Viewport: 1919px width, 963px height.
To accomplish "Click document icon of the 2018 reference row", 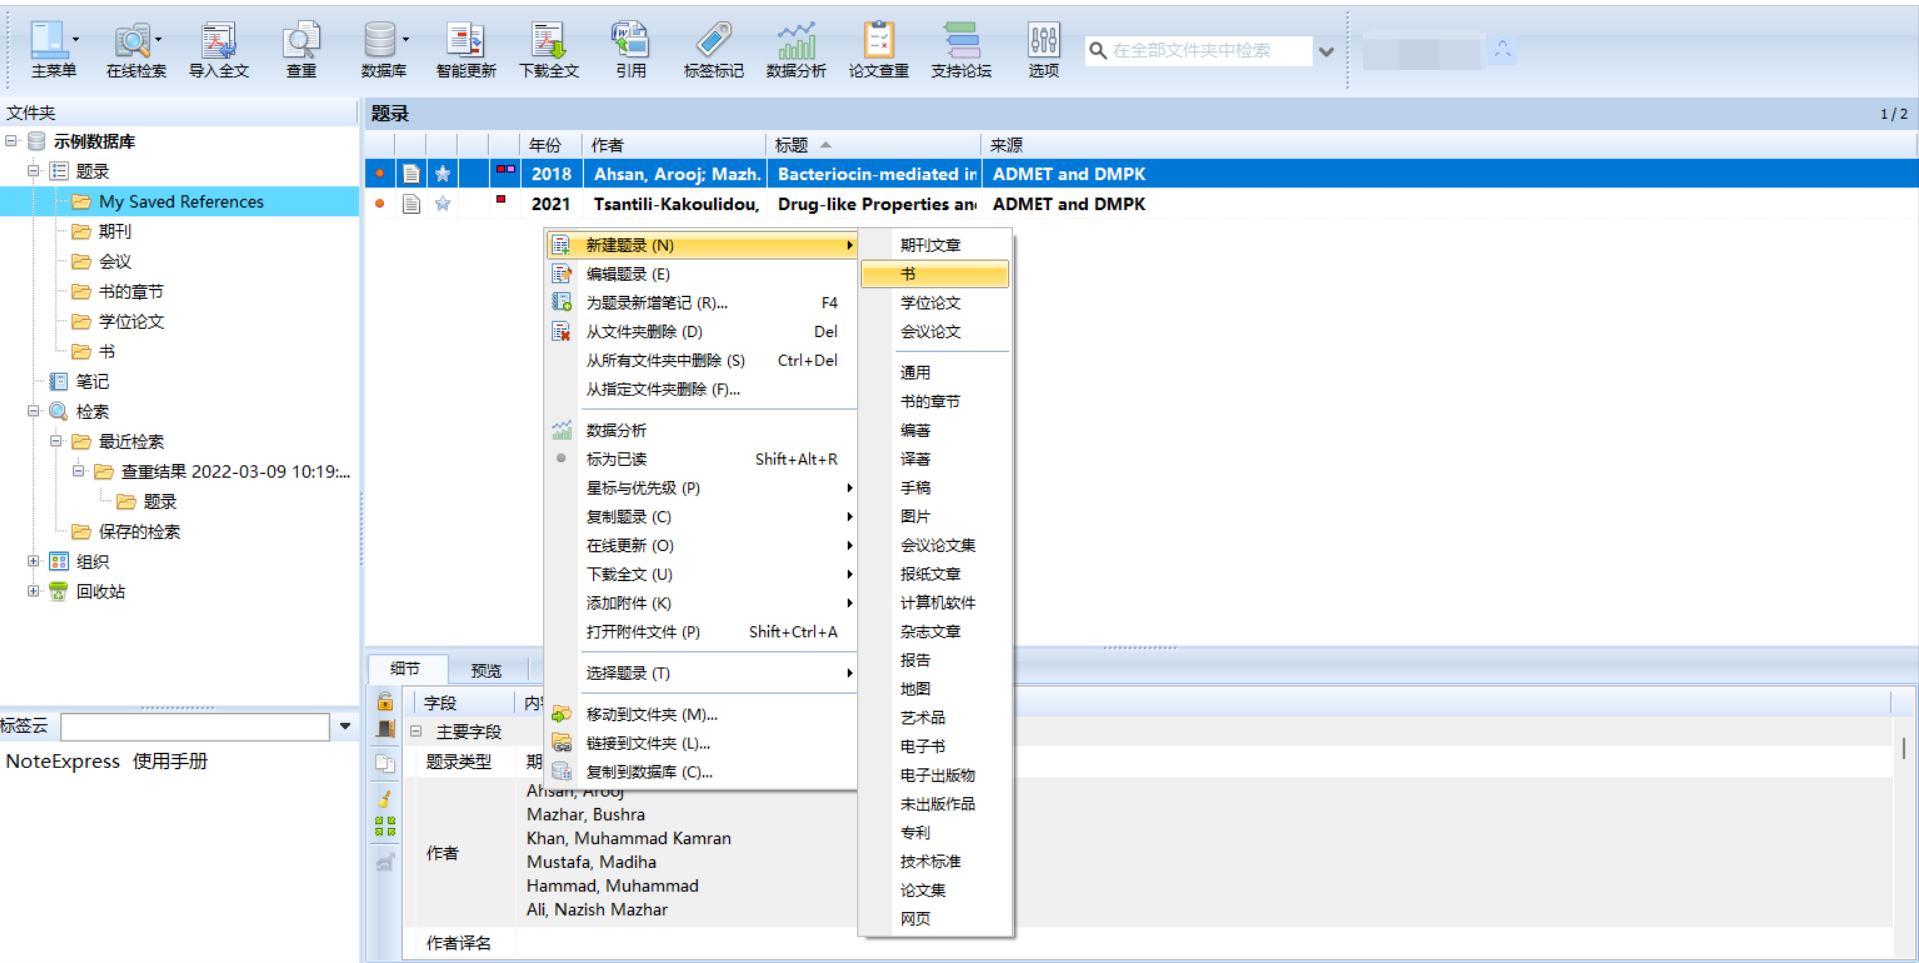I will point(411,174).
